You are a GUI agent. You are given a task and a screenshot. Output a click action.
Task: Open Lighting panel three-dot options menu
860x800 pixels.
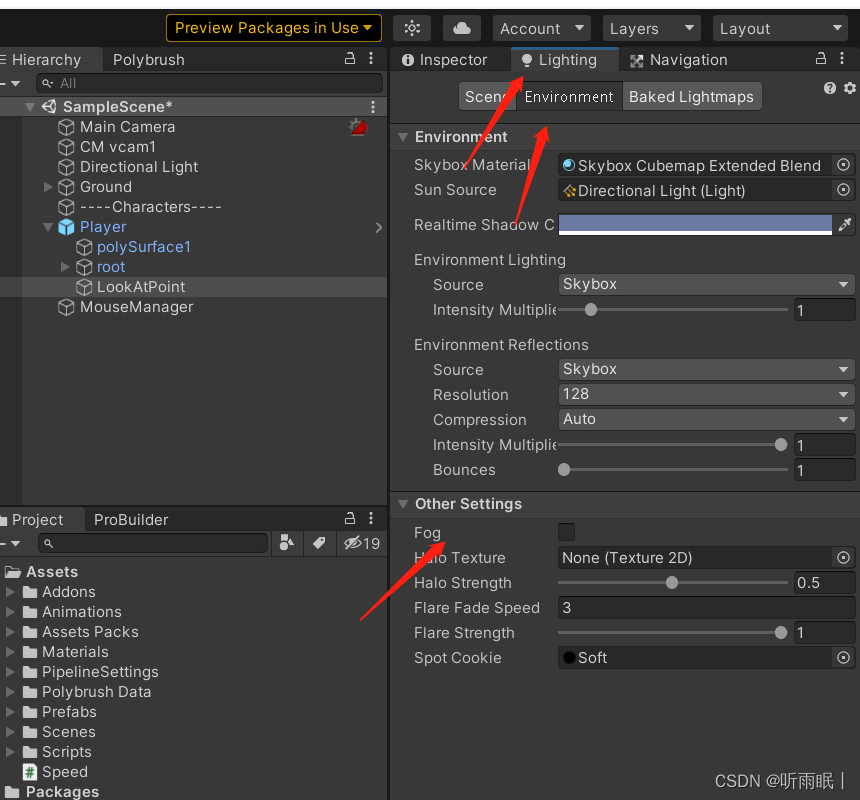pos(842,59)
